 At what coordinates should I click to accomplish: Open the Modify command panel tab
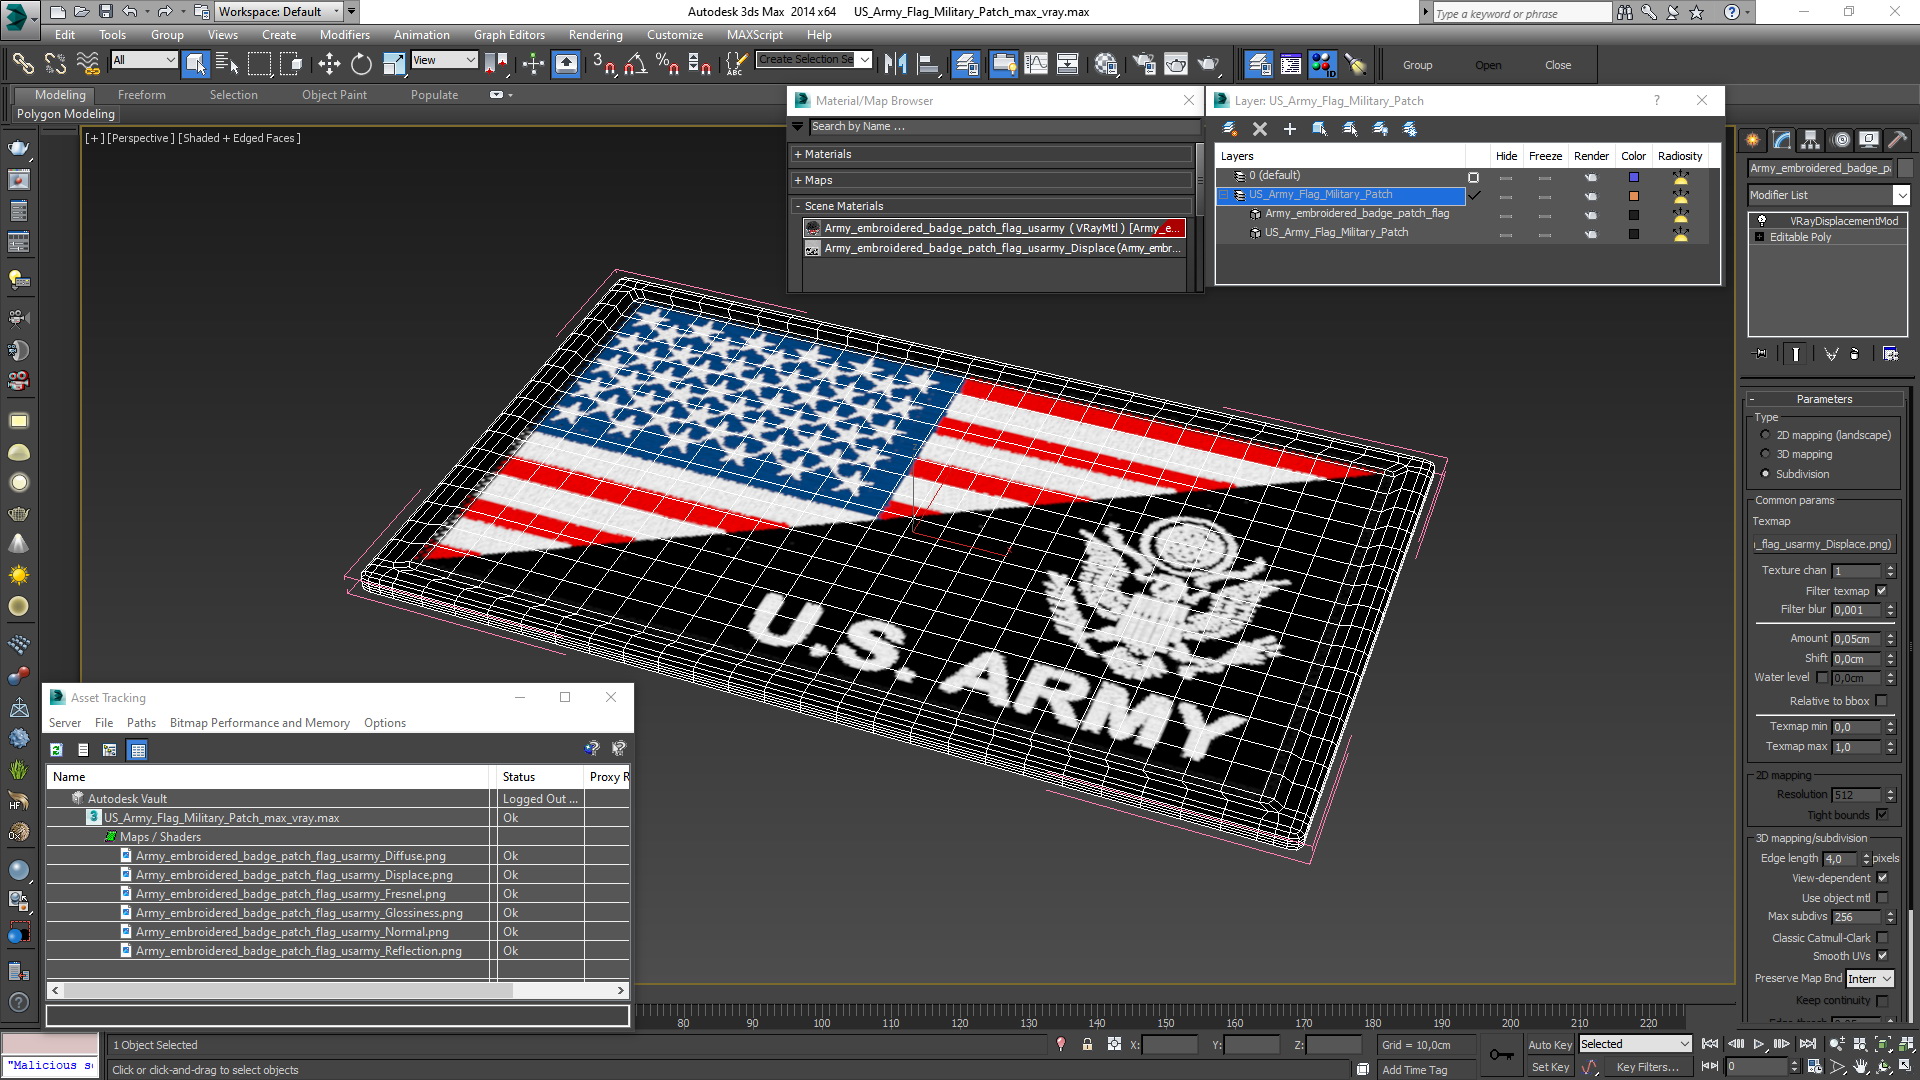[x=1781, y=140]
